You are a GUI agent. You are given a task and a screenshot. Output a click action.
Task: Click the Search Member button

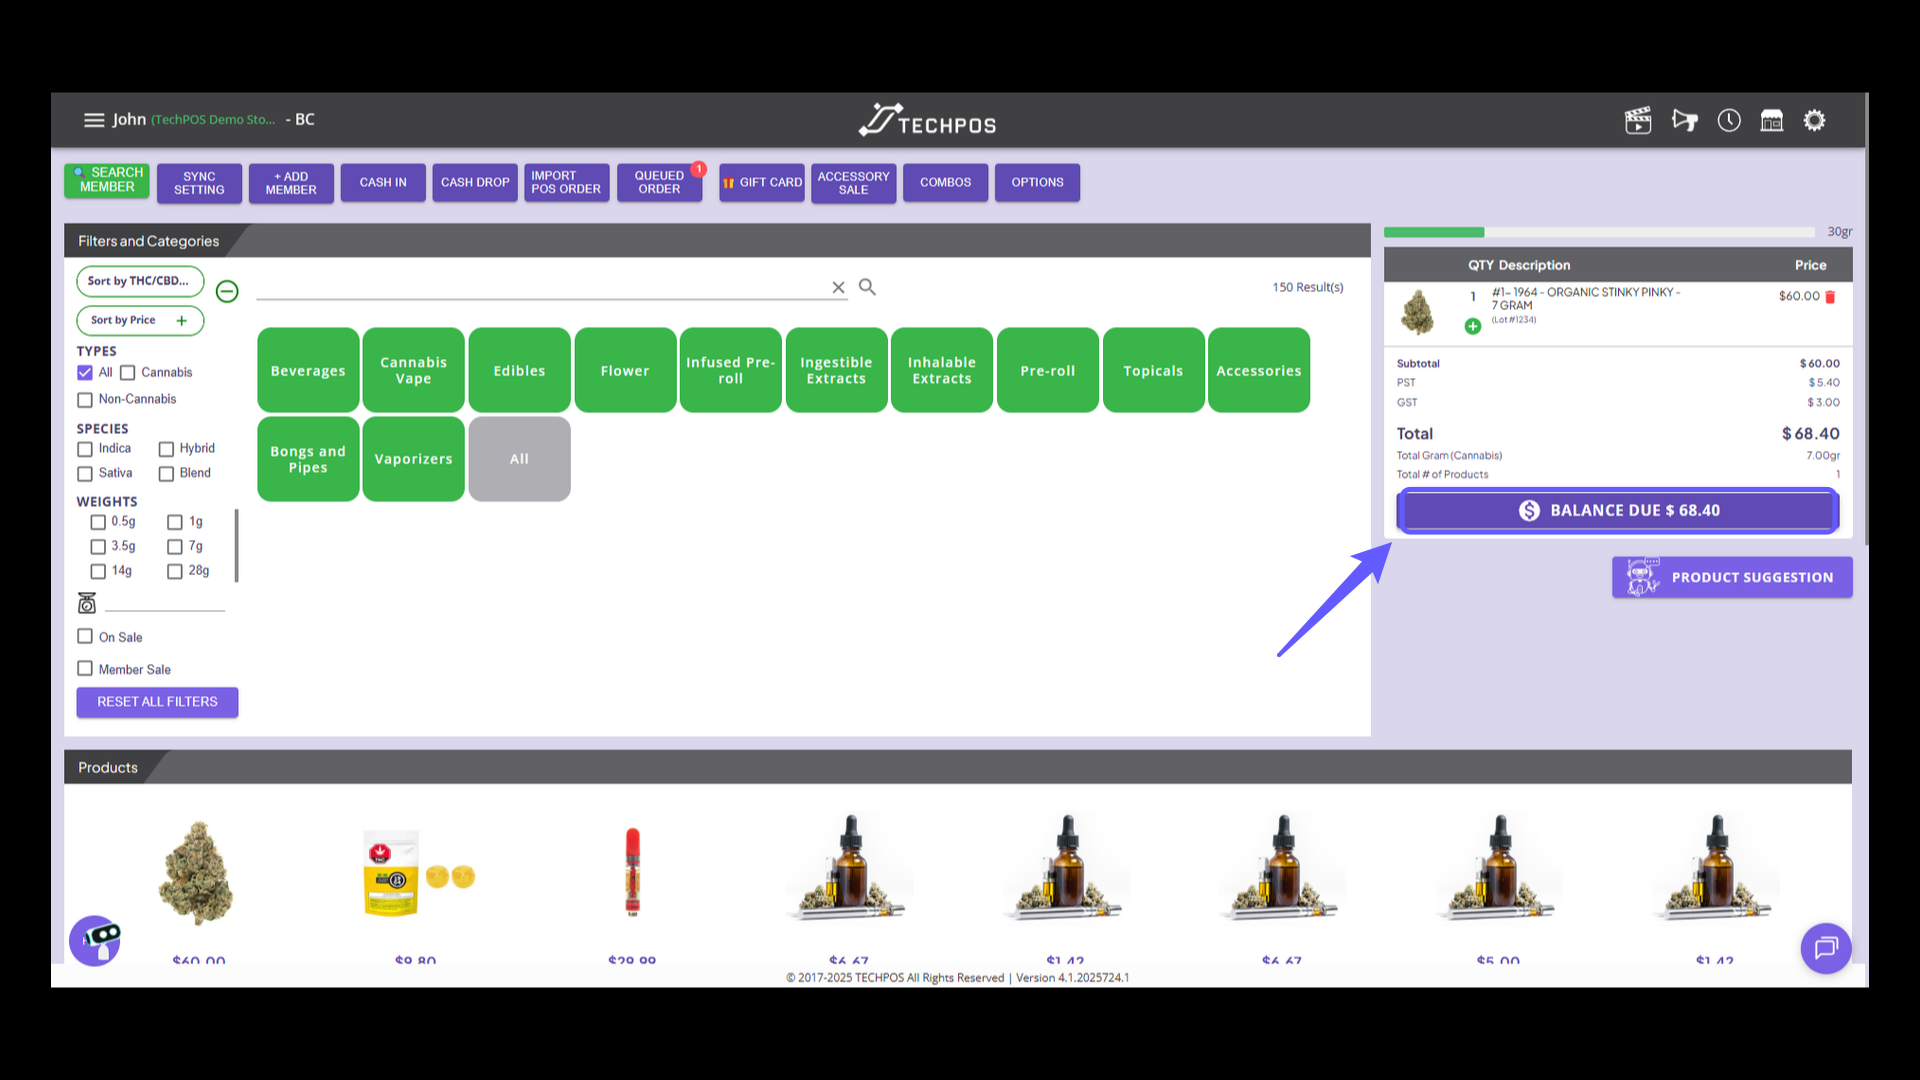(x=107, y=181)
